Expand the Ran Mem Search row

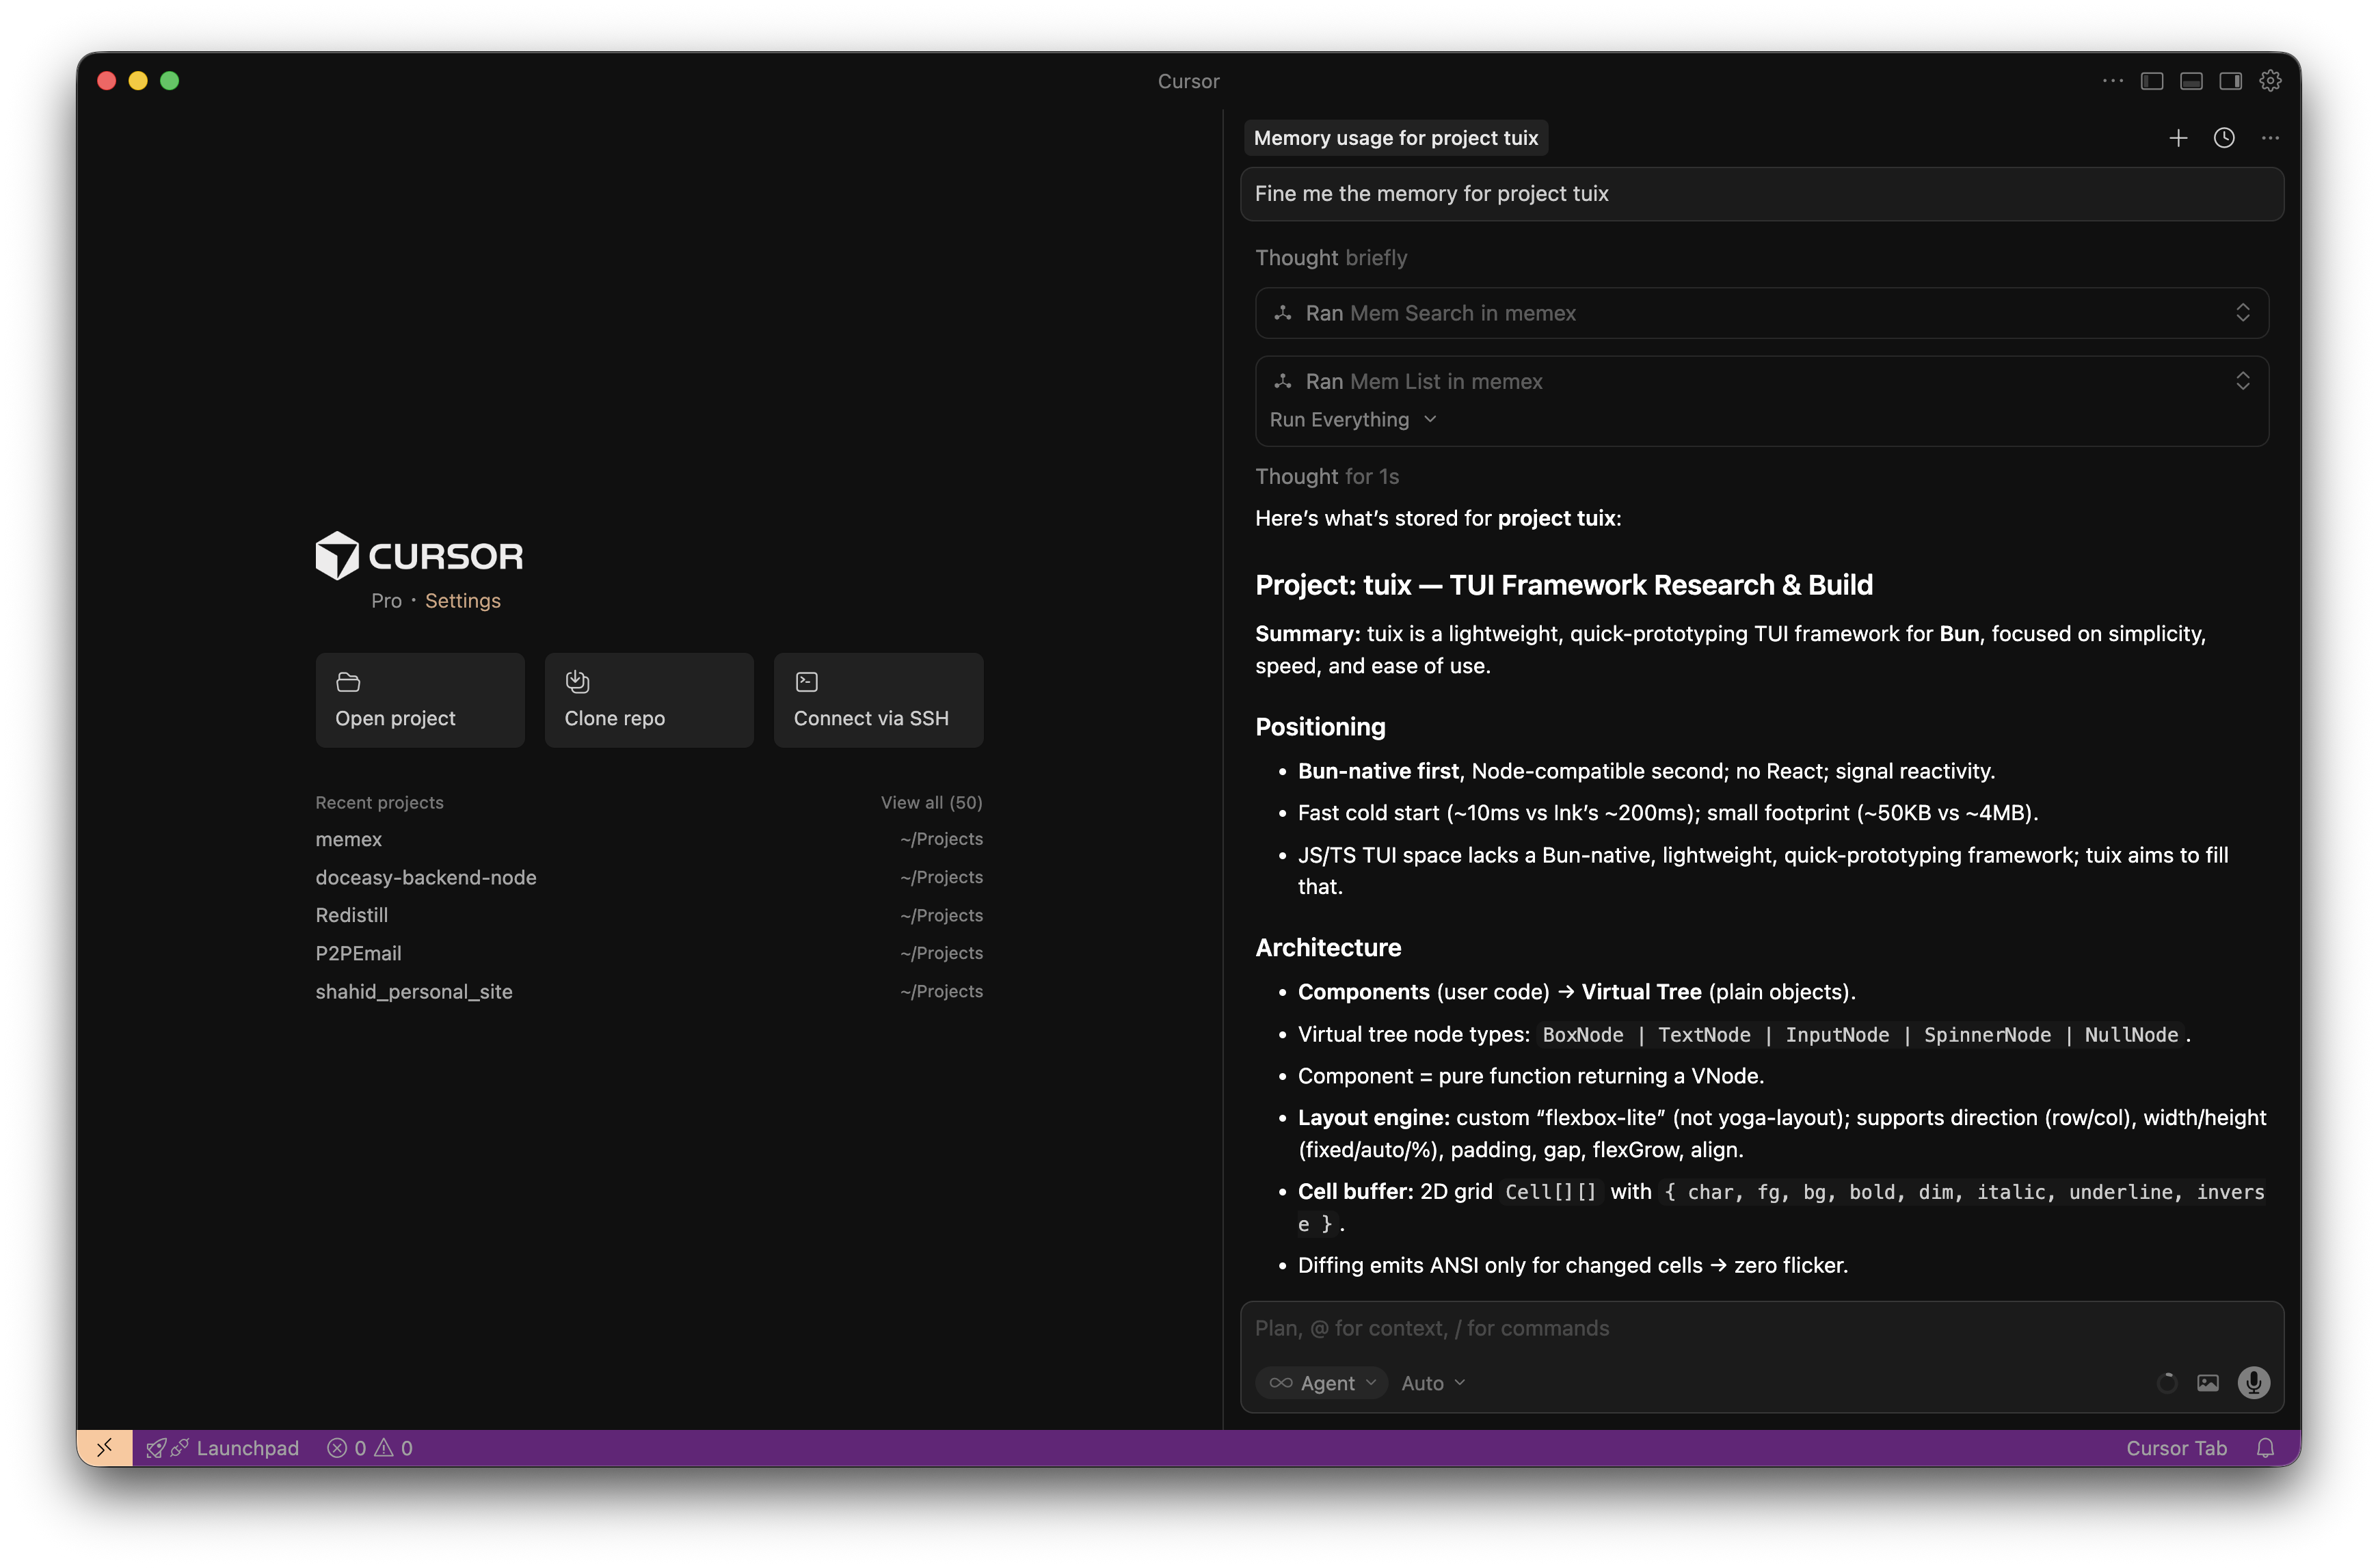coord(2243,313)
